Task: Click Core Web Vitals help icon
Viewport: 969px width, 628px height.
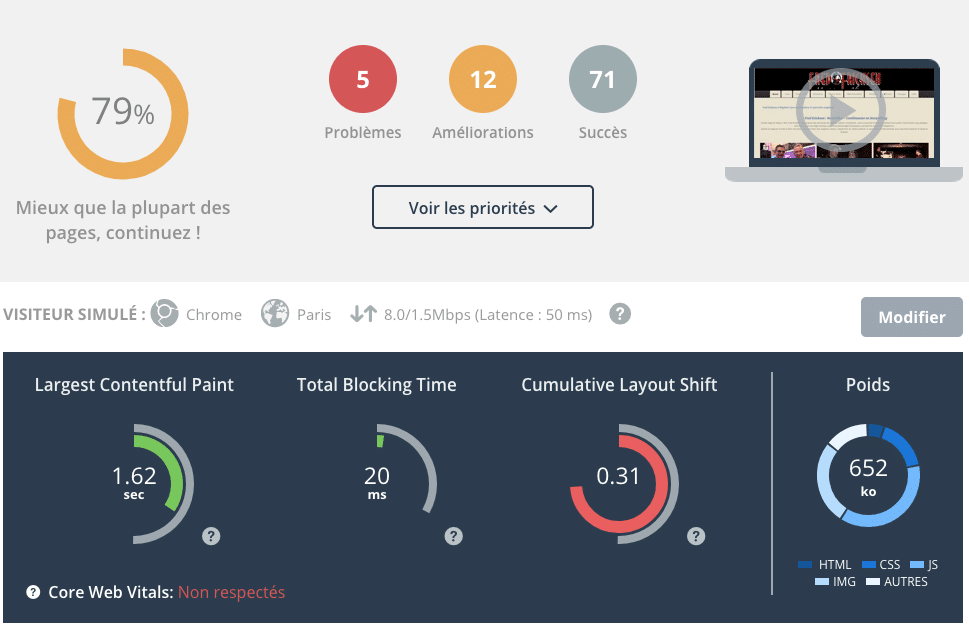Action: click(33, 592)
